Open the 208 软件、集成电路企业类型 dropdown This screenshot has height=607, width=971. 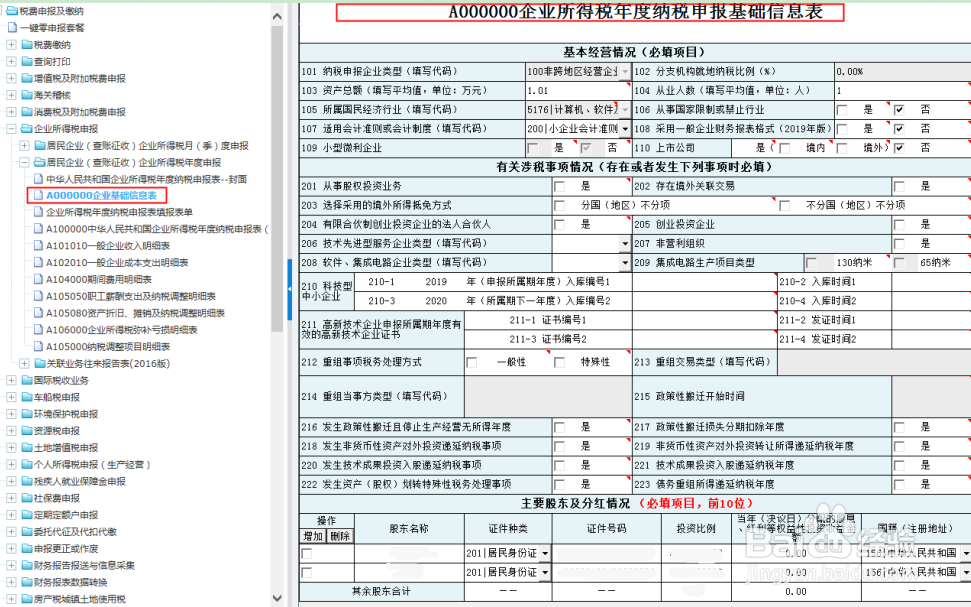tap(625, 263)
